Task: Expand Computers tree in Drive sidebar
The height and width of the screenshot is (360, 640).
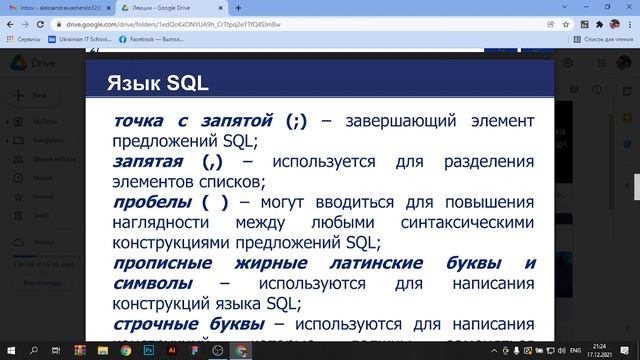Action: [7, 140]
